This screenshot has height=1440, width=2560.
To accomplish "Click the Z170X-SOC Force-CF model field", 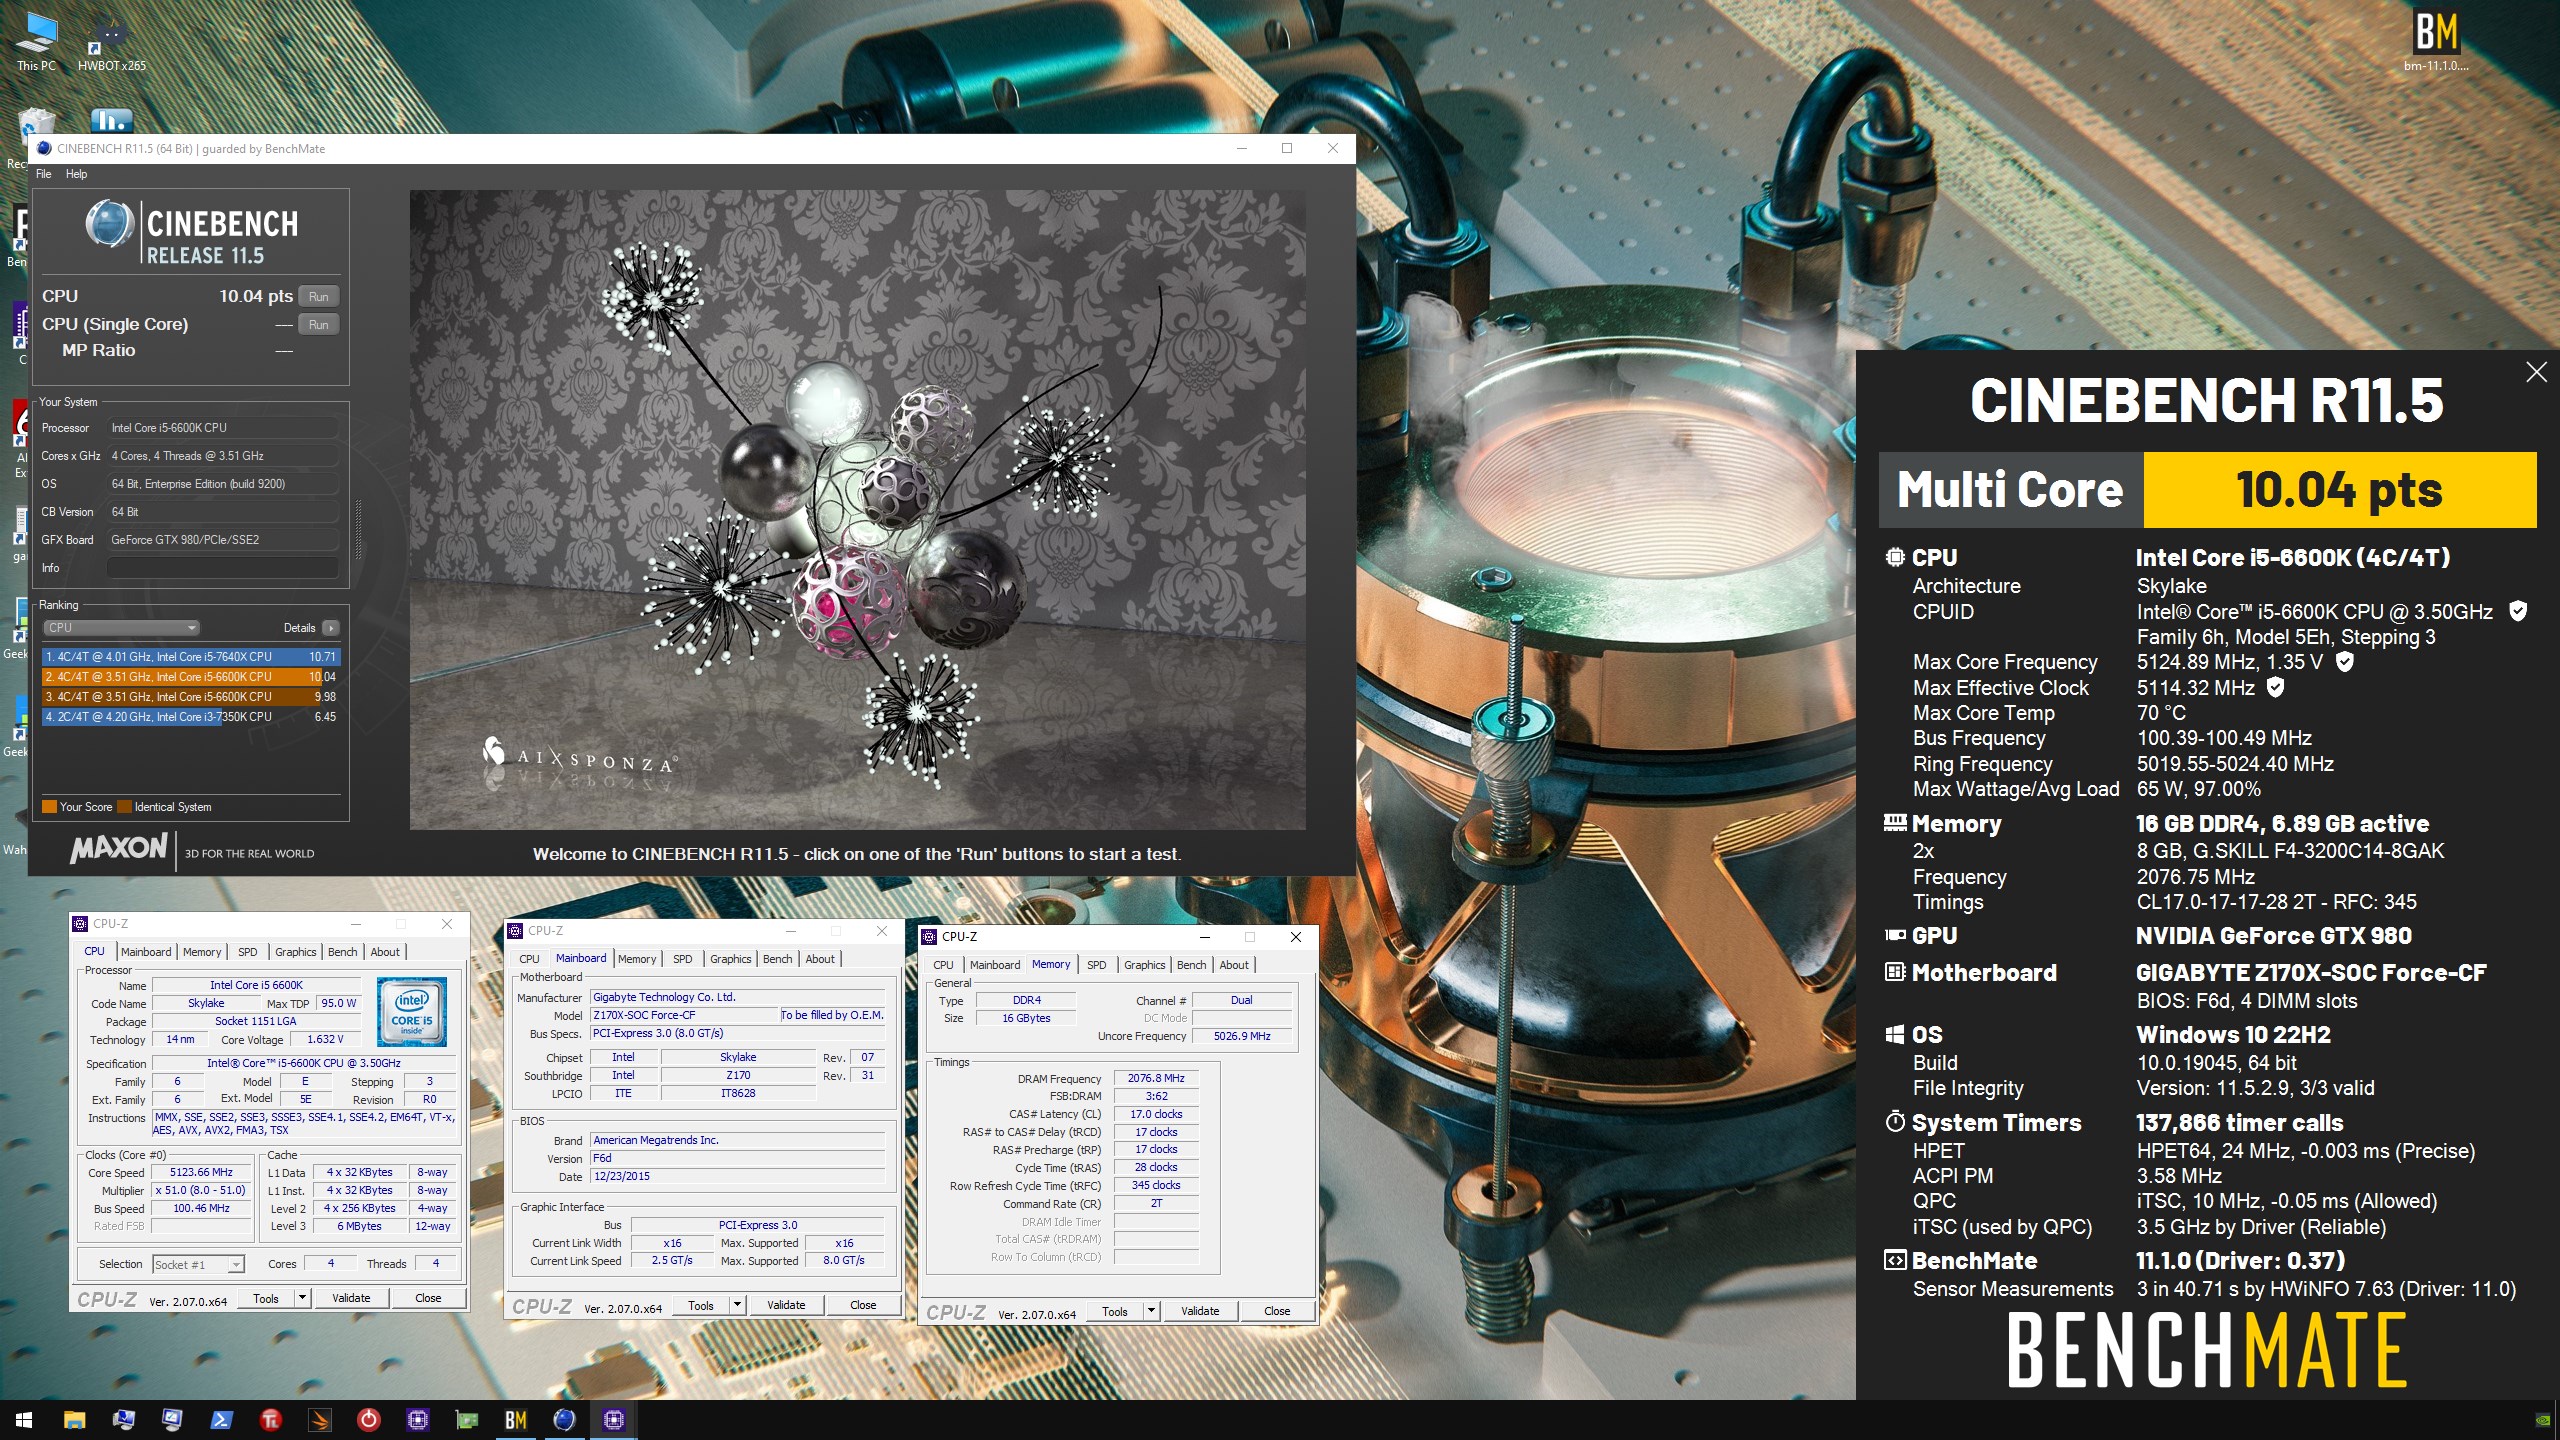I will [x=683, y=1015].
